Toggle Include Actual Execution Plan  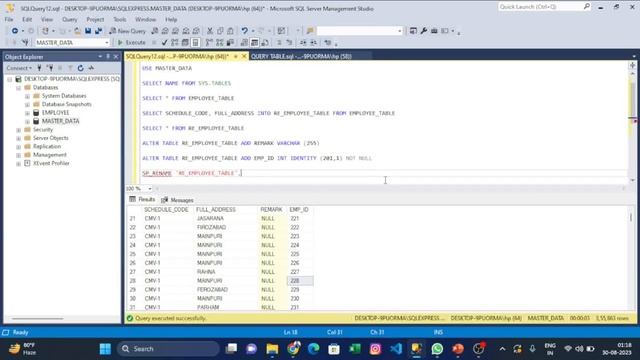point(209,42)
